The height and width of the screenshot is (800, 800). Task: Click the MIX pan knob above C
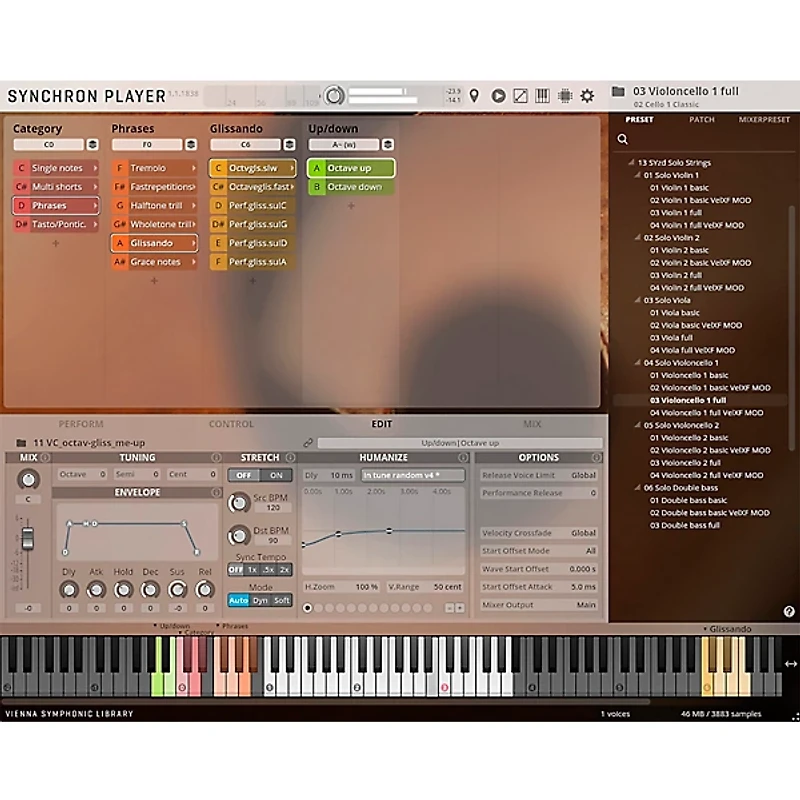click(28, 479)
